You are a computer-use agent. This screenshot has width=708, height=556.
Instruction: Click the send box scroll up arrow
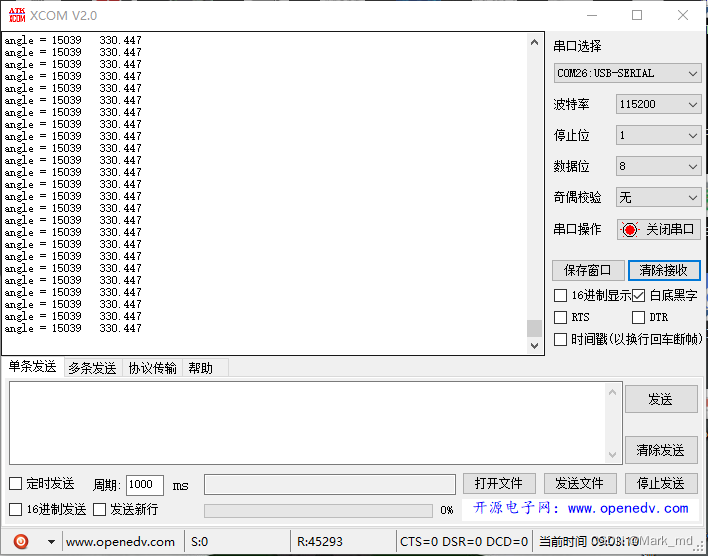(612, 392)
